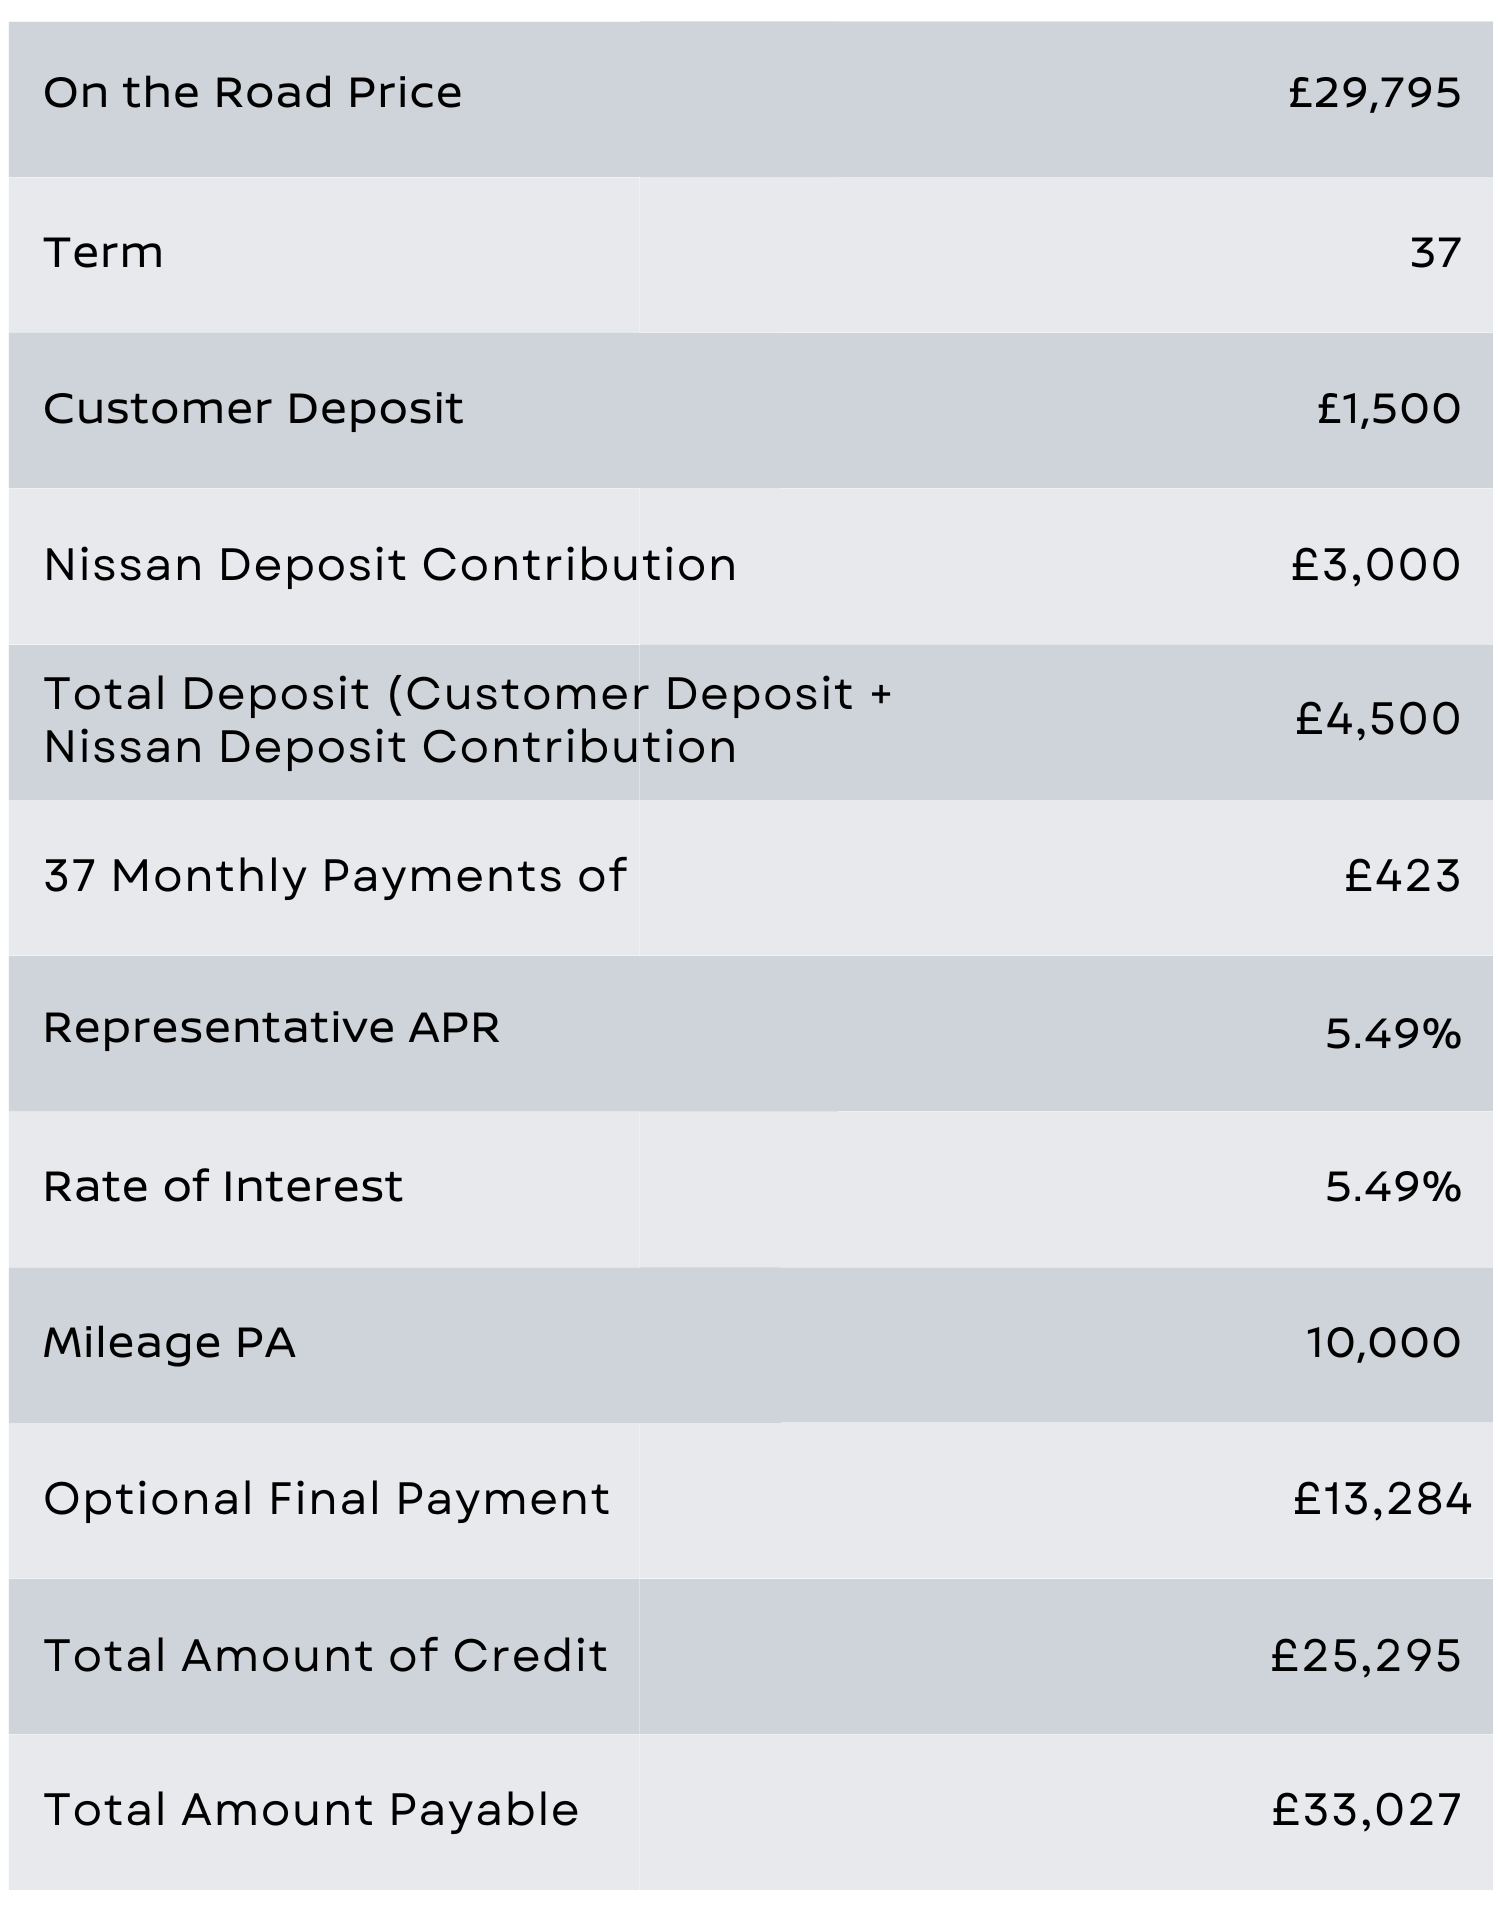Image resolution: width=1500 pixels, height=1920 pixels.
Task: Select the £13,284 optional final payment
Action: pos(1382,1499)
